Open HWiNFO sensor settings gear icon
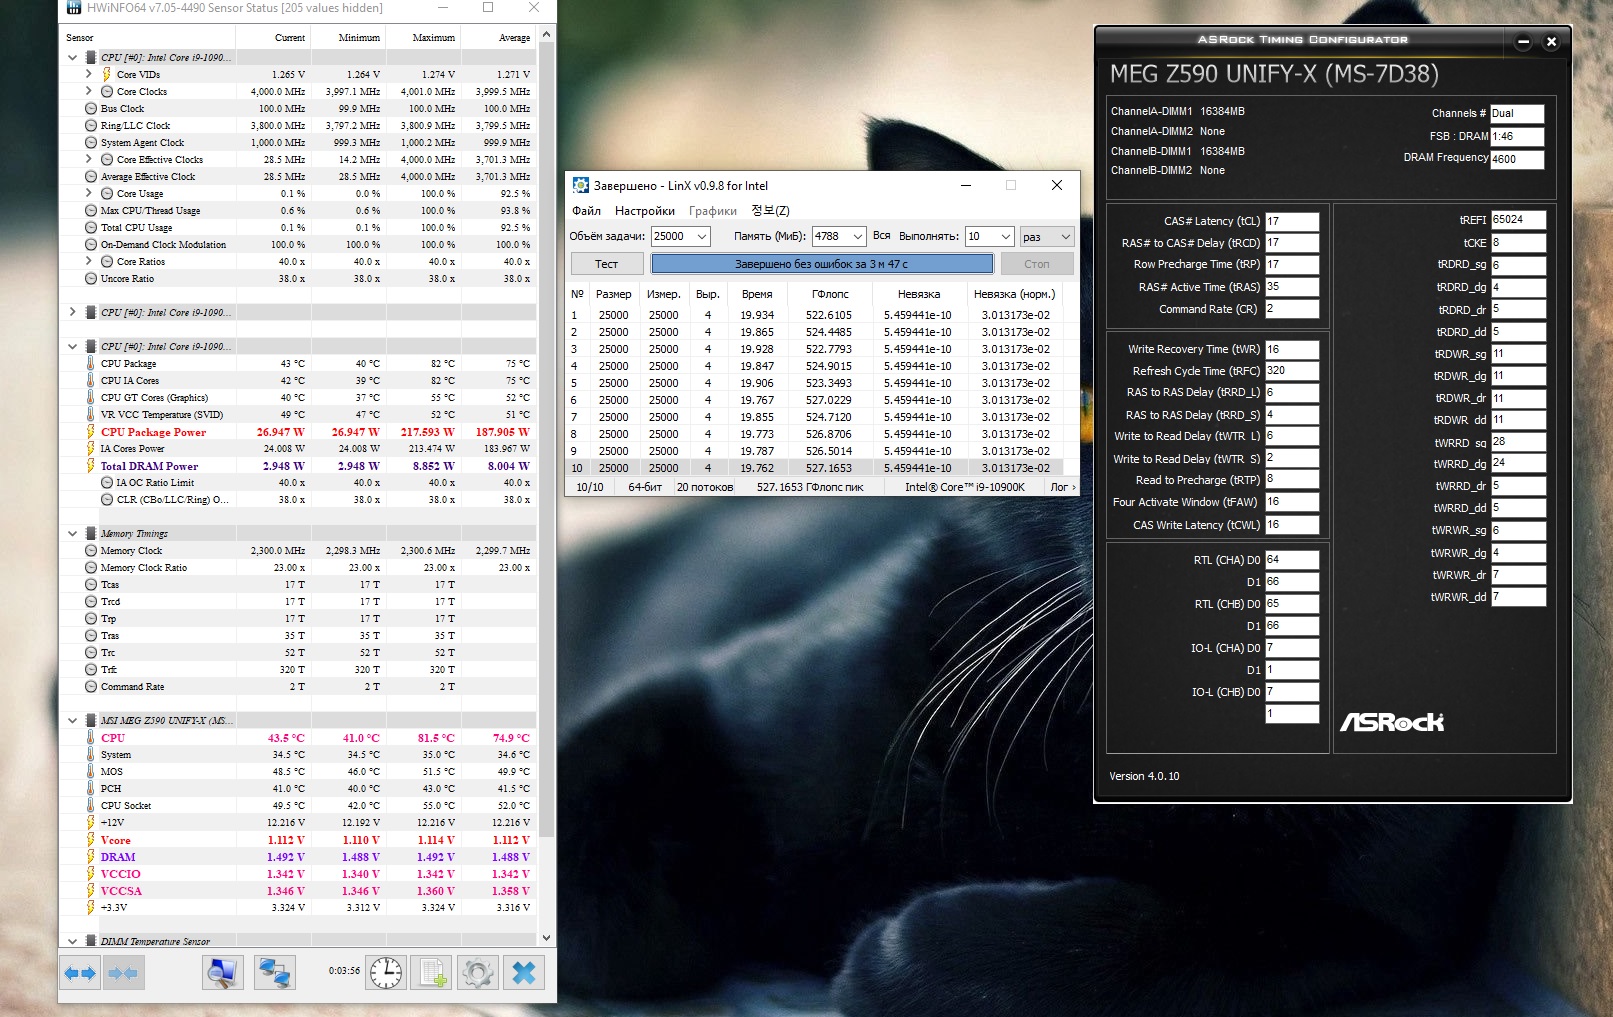Viewport: 1613px width, 1017px height. point(478,973)
